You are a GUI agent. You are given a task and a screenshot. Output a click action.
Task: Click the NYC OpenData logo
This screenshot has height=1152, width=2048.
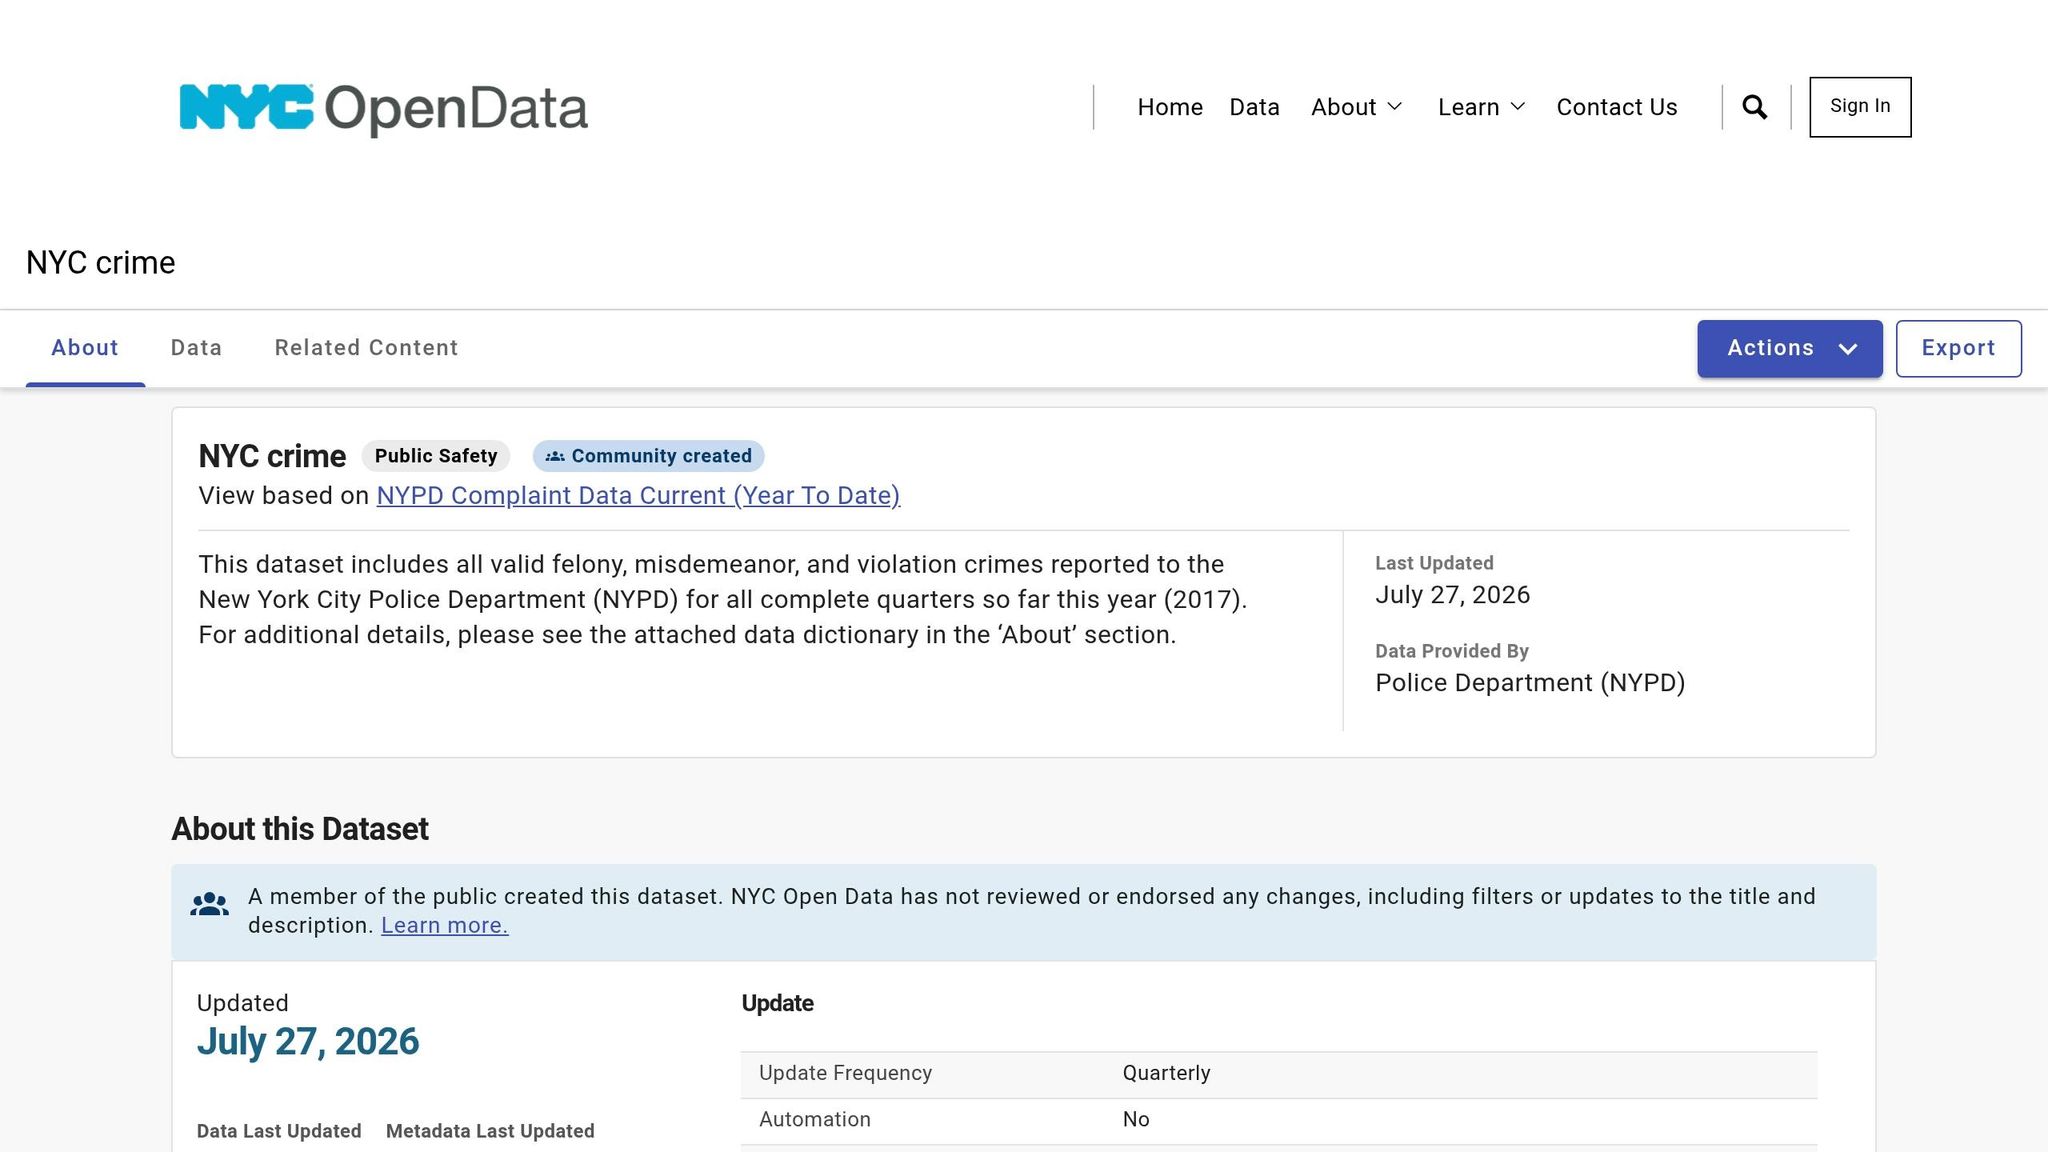point(383,108)
